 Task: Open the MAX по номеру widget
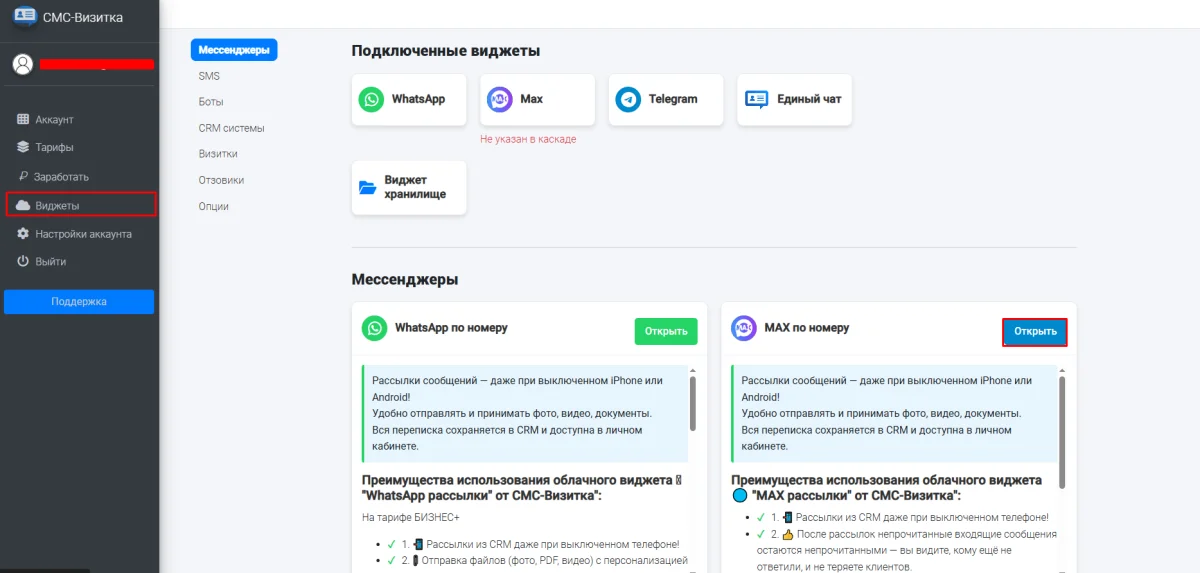pos(1035,331)
